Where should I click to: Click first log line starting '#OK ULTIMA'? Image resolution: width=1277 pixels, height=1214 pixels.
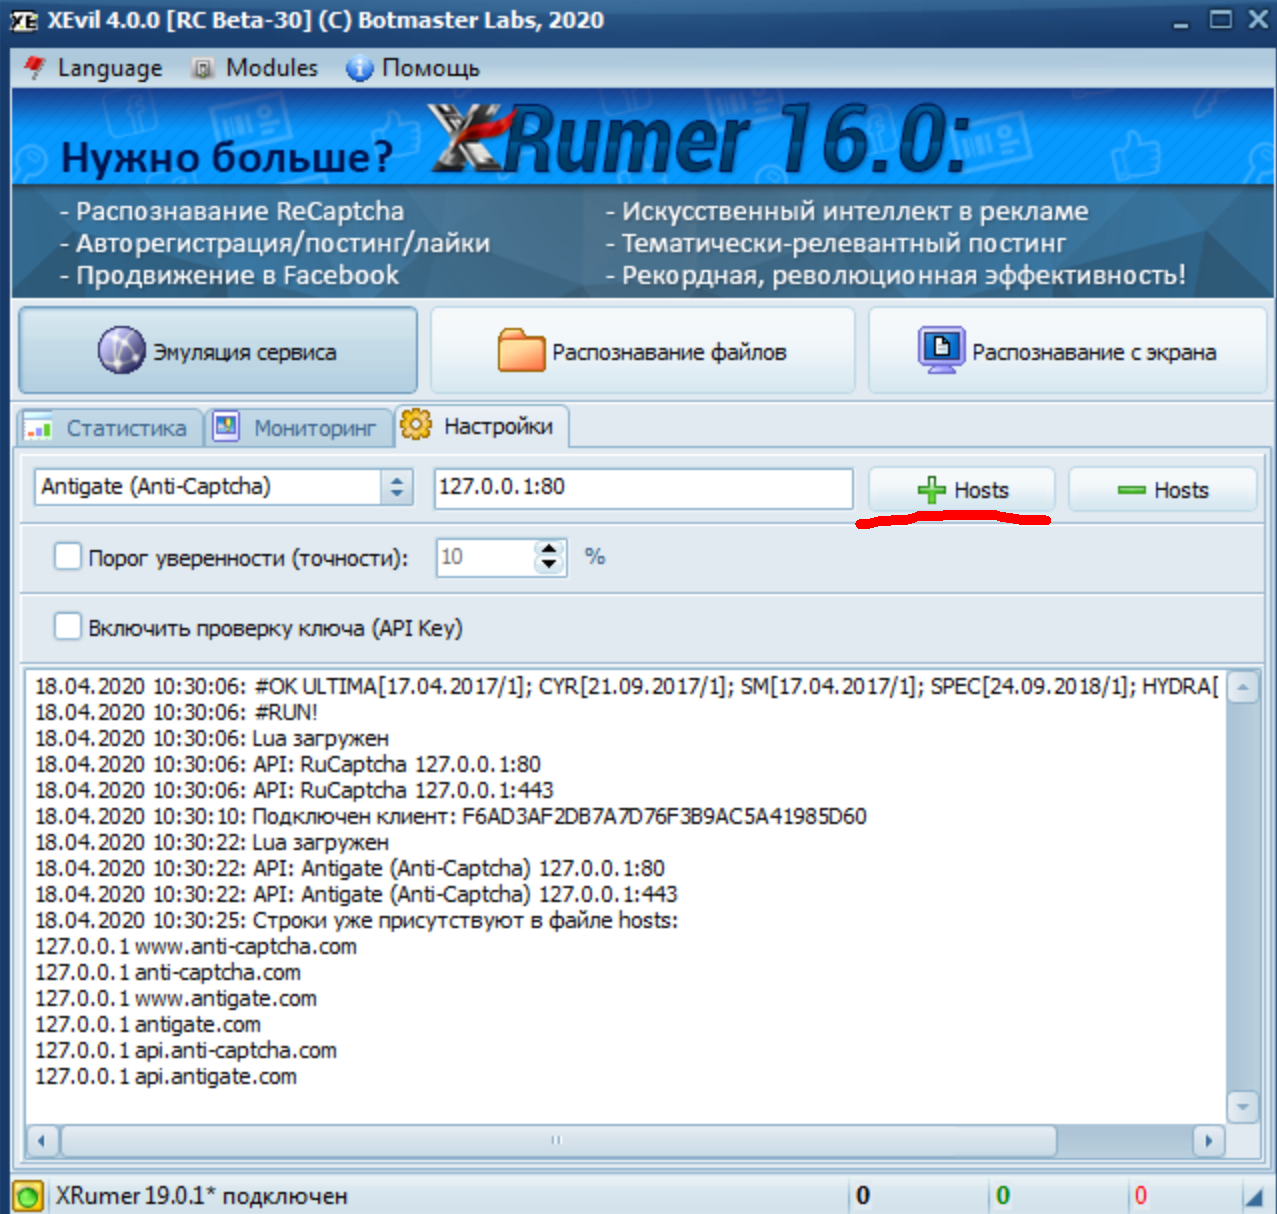click(627, 686)
